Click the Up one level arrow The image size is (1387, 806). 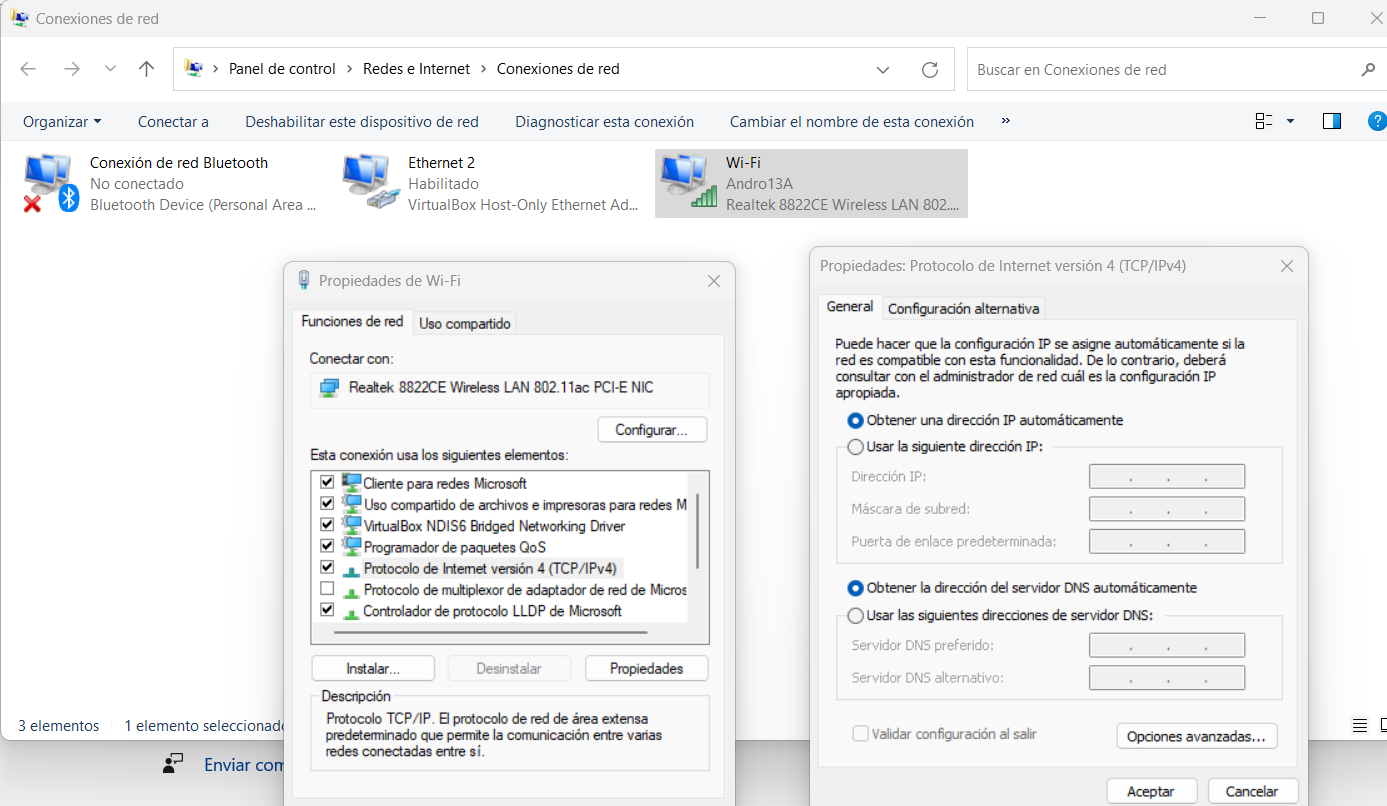point(147,69)
